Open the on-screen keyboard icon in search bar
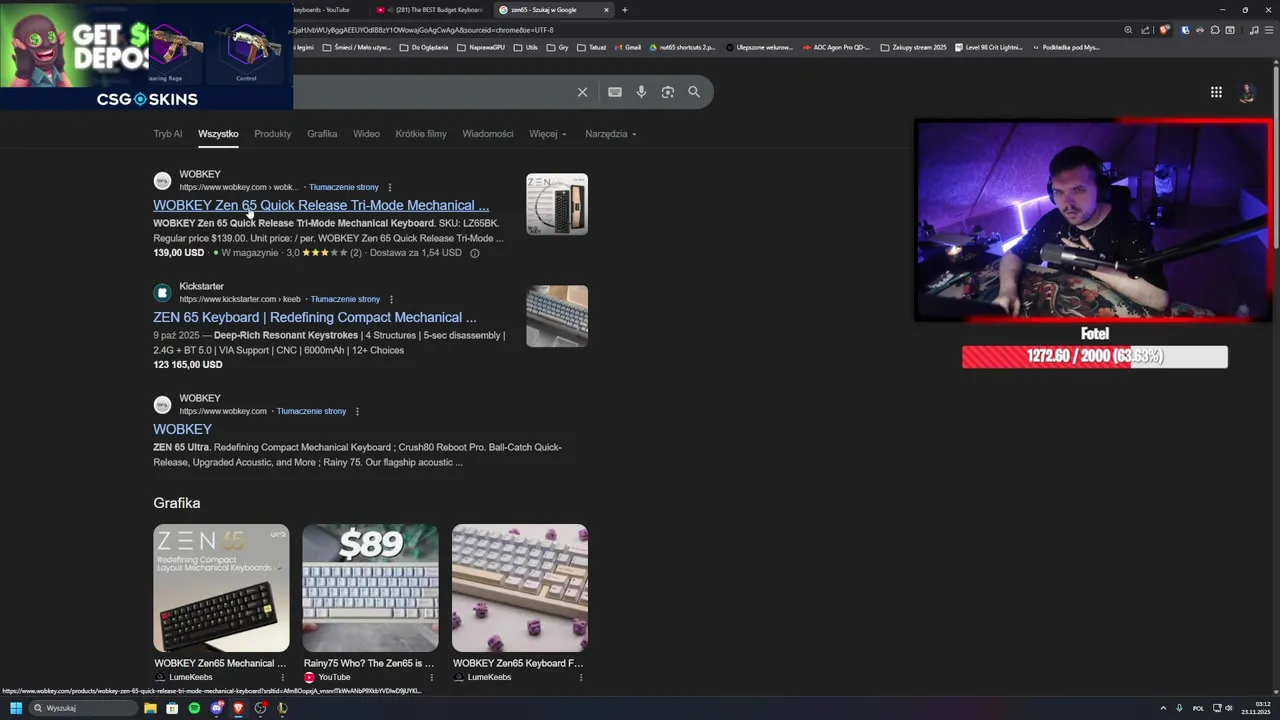The width and height of the screenshot is (1280, 720). tap(615, 92)
